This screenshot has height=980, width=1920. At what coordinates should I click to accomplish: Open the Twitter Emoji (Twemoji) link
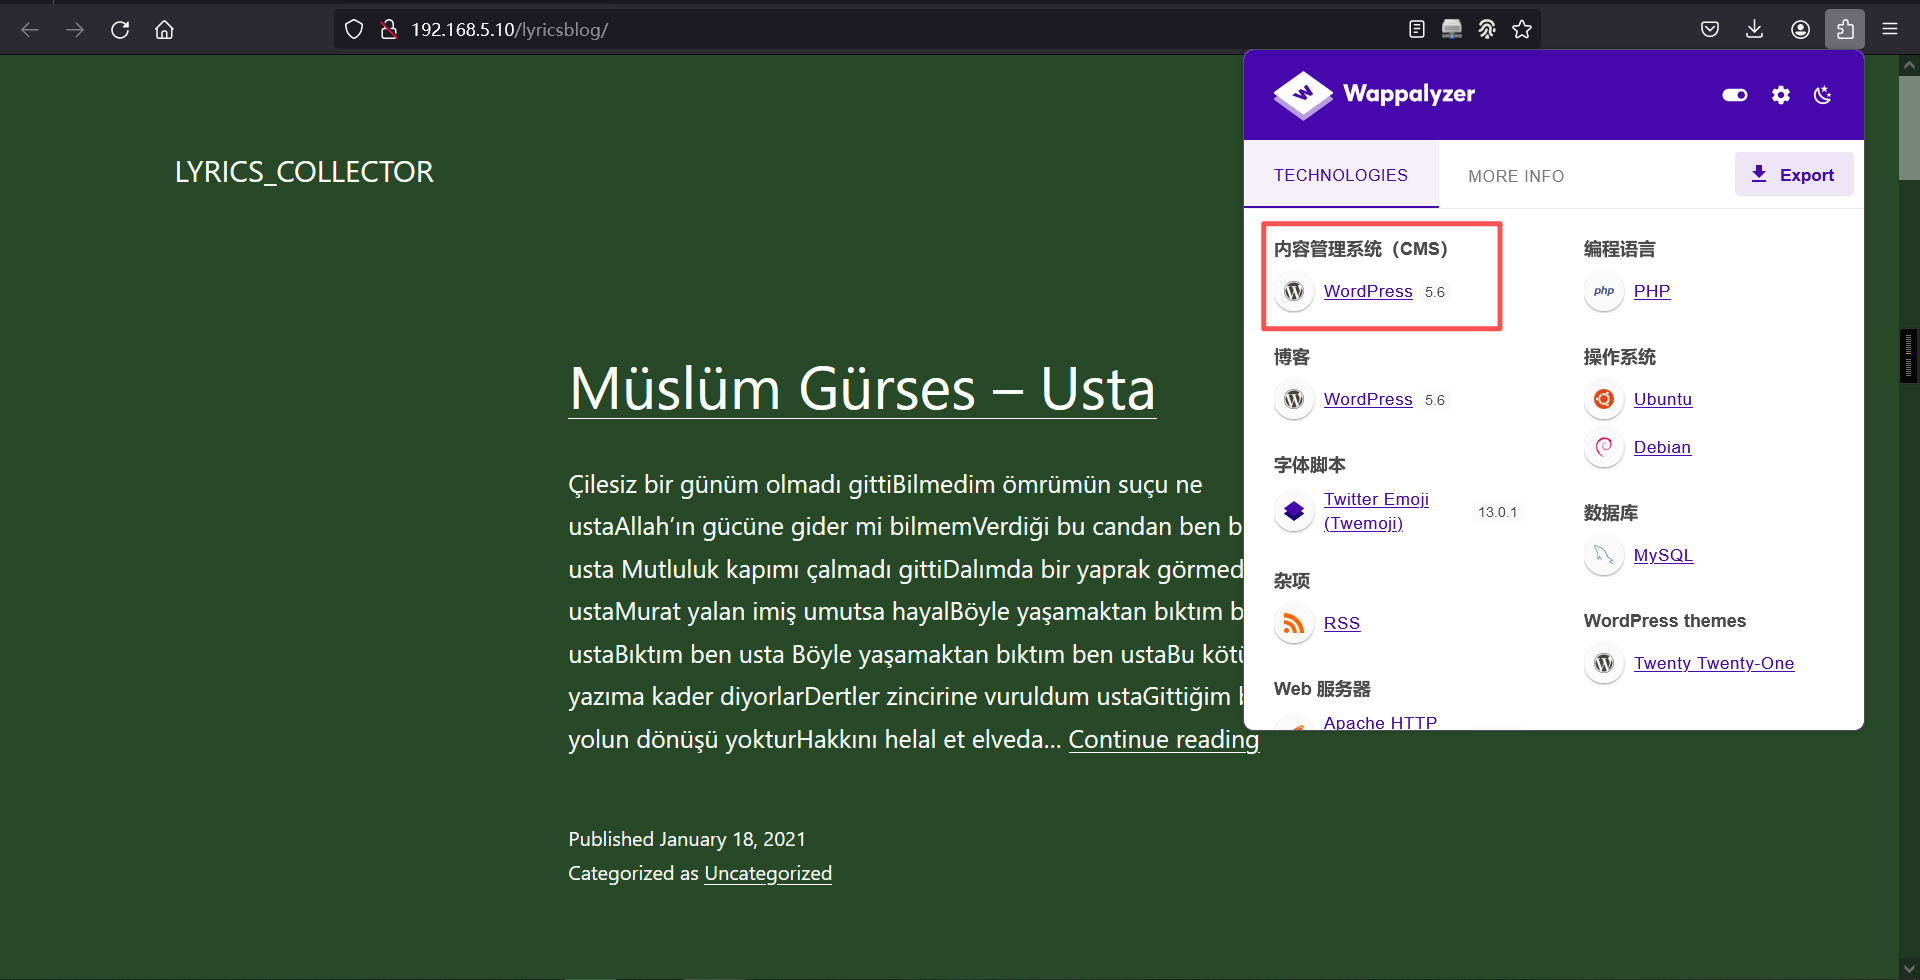point(1376,511)
